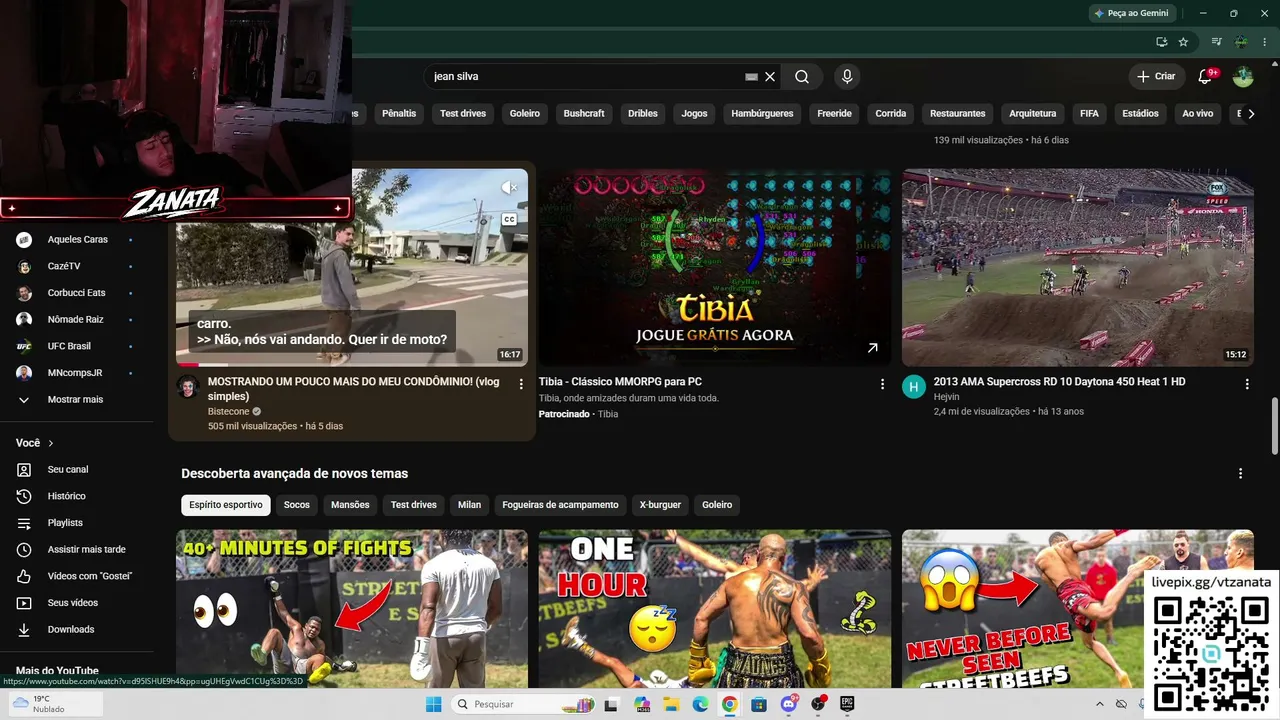Image resolution: width=1280 pixels, height=720 pixels.
Task: Open the on-screen keyboard icon in search box
Action: click(752, 76)
